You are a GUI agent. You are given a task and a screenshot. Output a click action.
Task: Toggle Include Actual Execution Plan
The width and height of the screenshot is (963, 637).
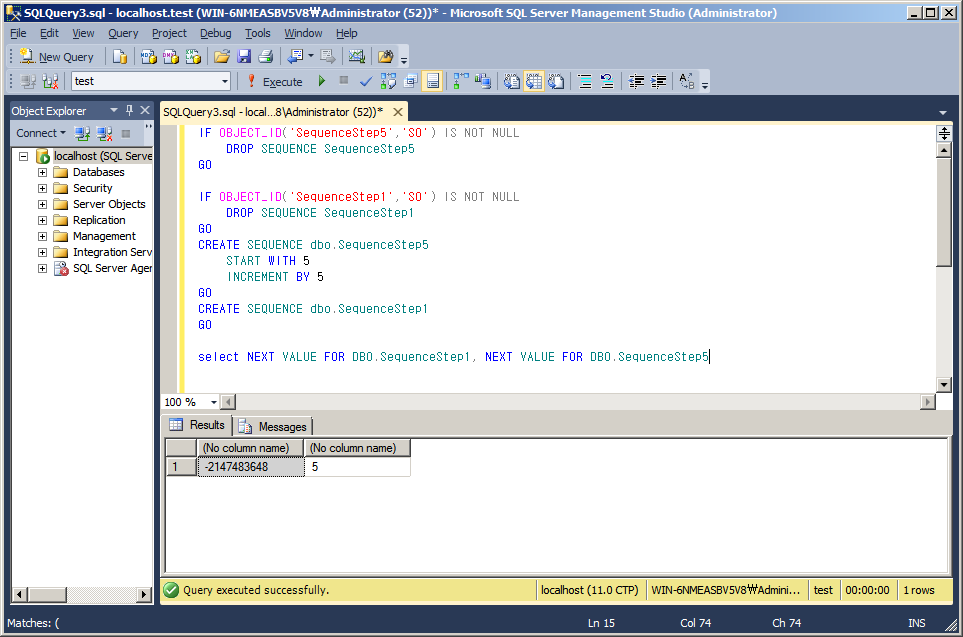(461, 81)
